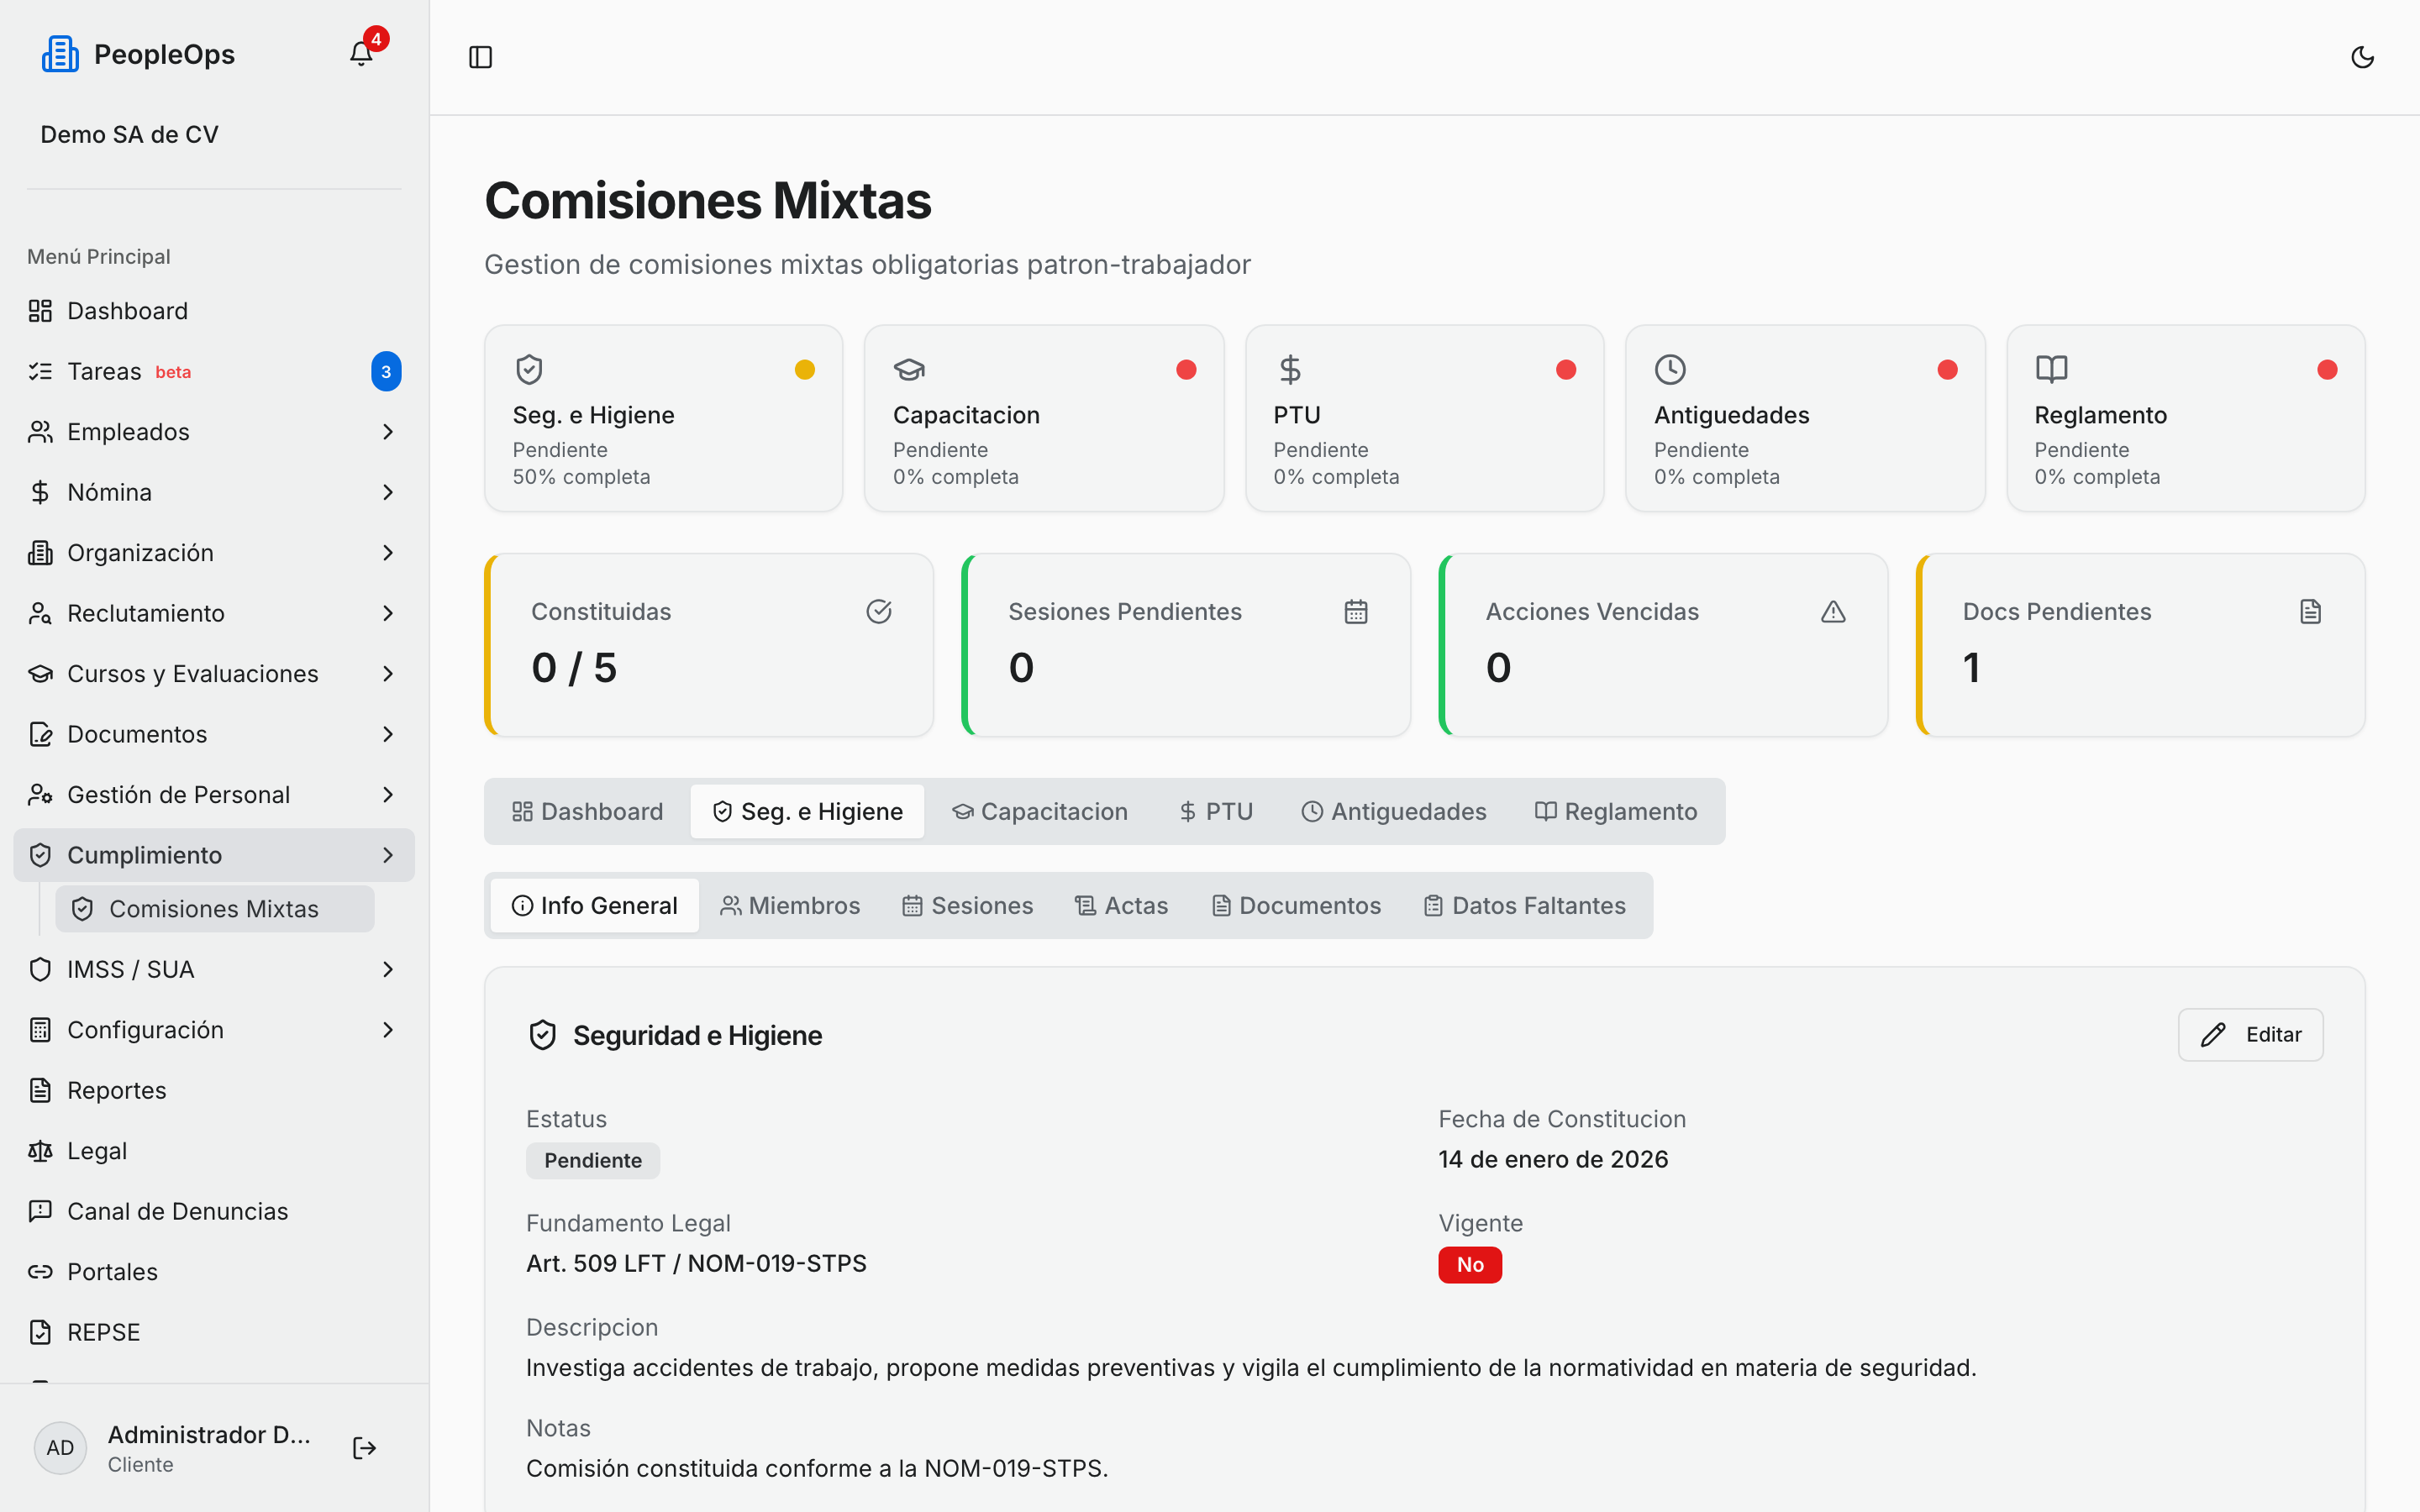Open the Documentos sub-tab
Viewport: 2420px width, 1512px height.
(1296, 905)
